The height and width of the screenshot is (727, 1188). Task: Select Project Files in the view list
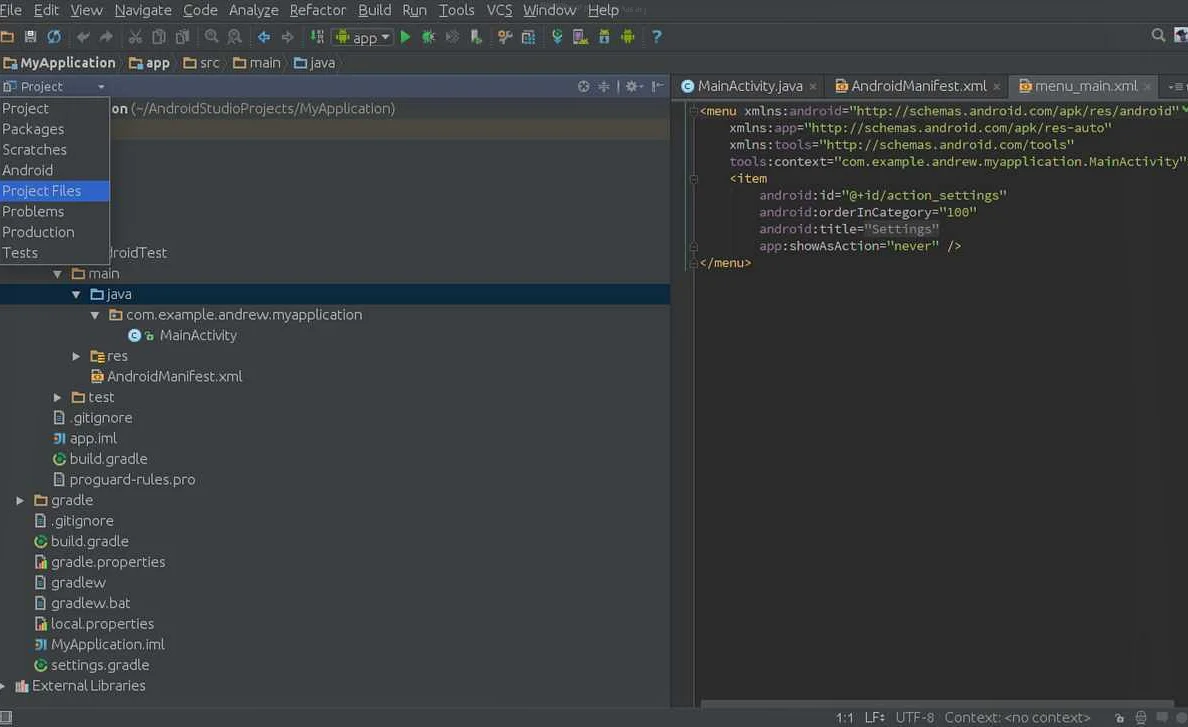[x=55, y=191]
